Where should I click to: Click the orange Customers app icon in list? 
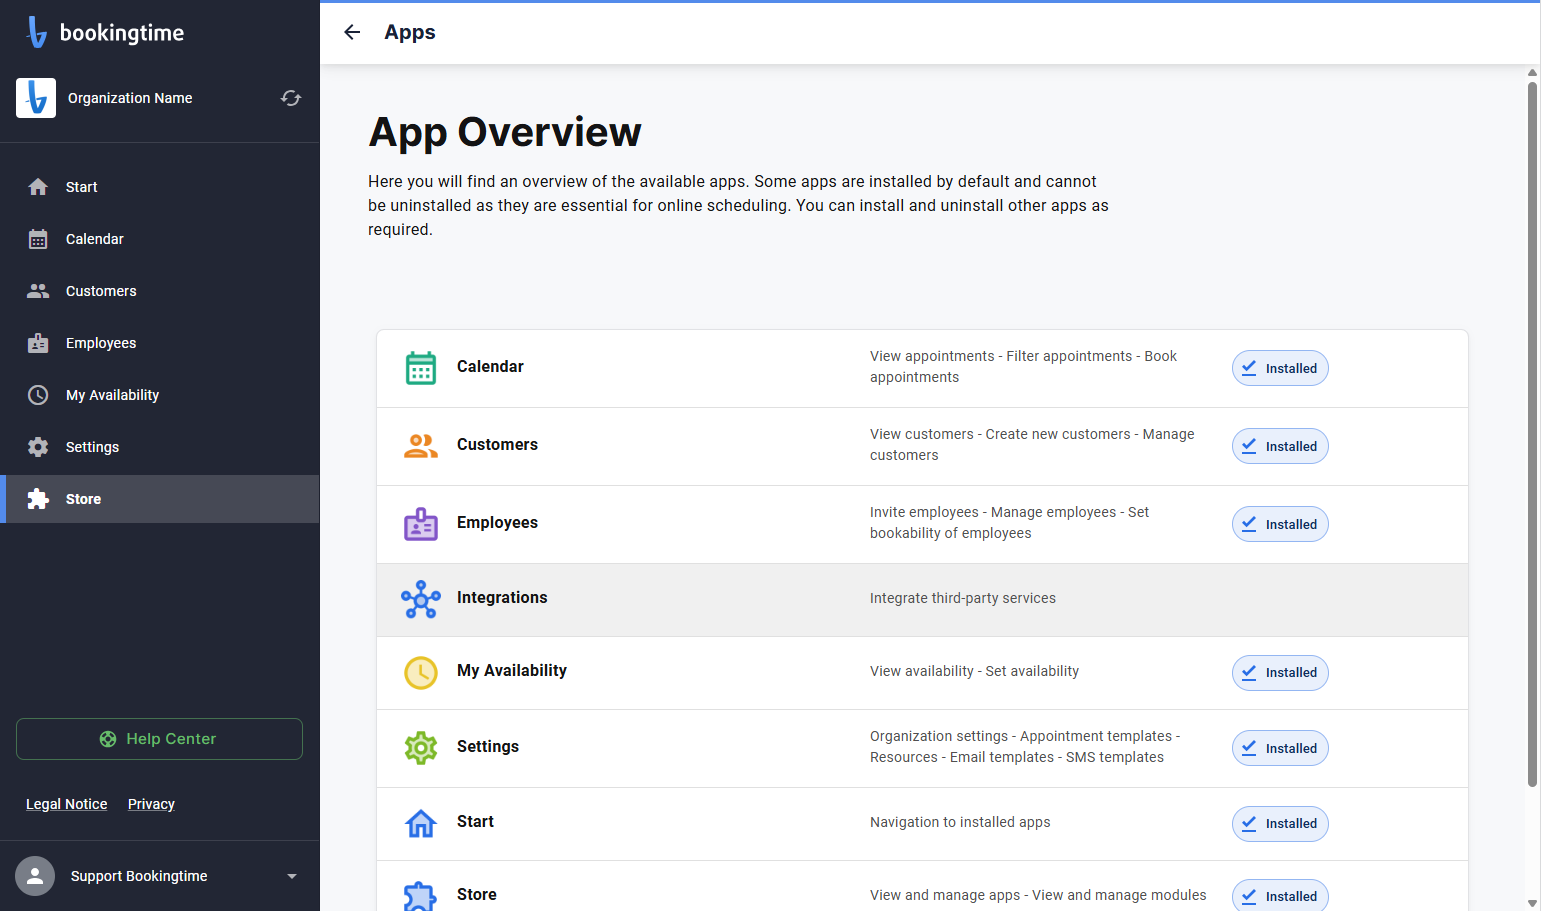421,446
